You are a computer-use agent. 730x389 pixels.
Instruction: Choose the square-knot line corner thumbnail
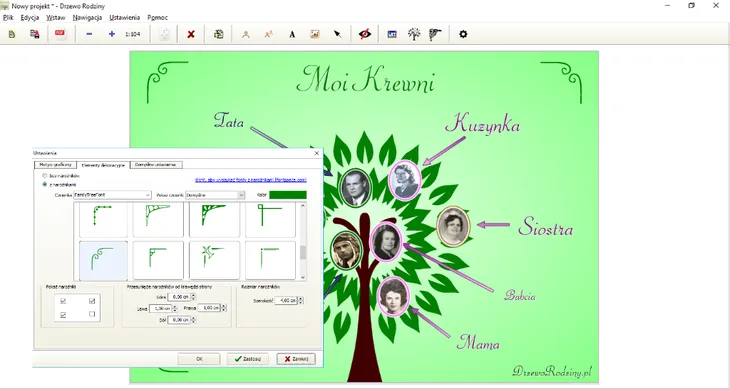pyautogui.click(x=270, y=220)
